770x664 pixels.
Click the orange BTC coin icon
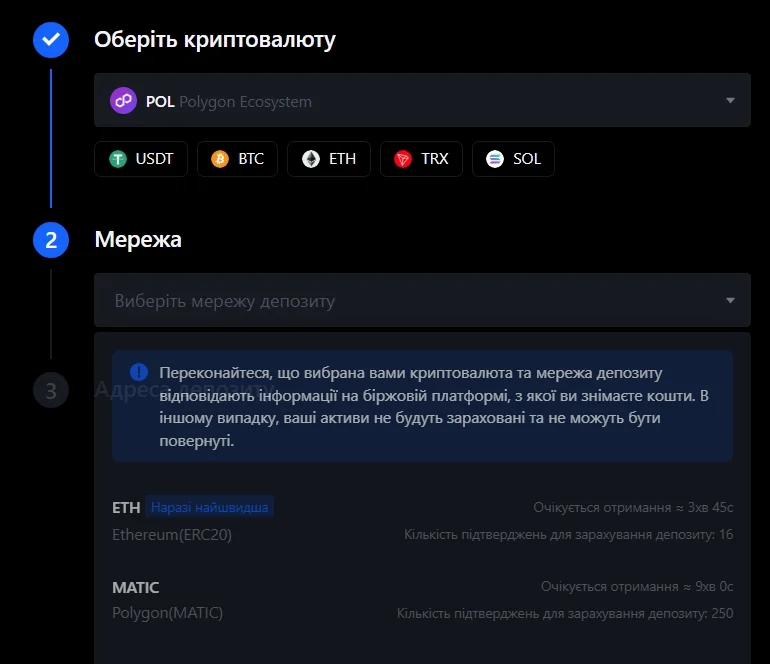click(220, 159)
